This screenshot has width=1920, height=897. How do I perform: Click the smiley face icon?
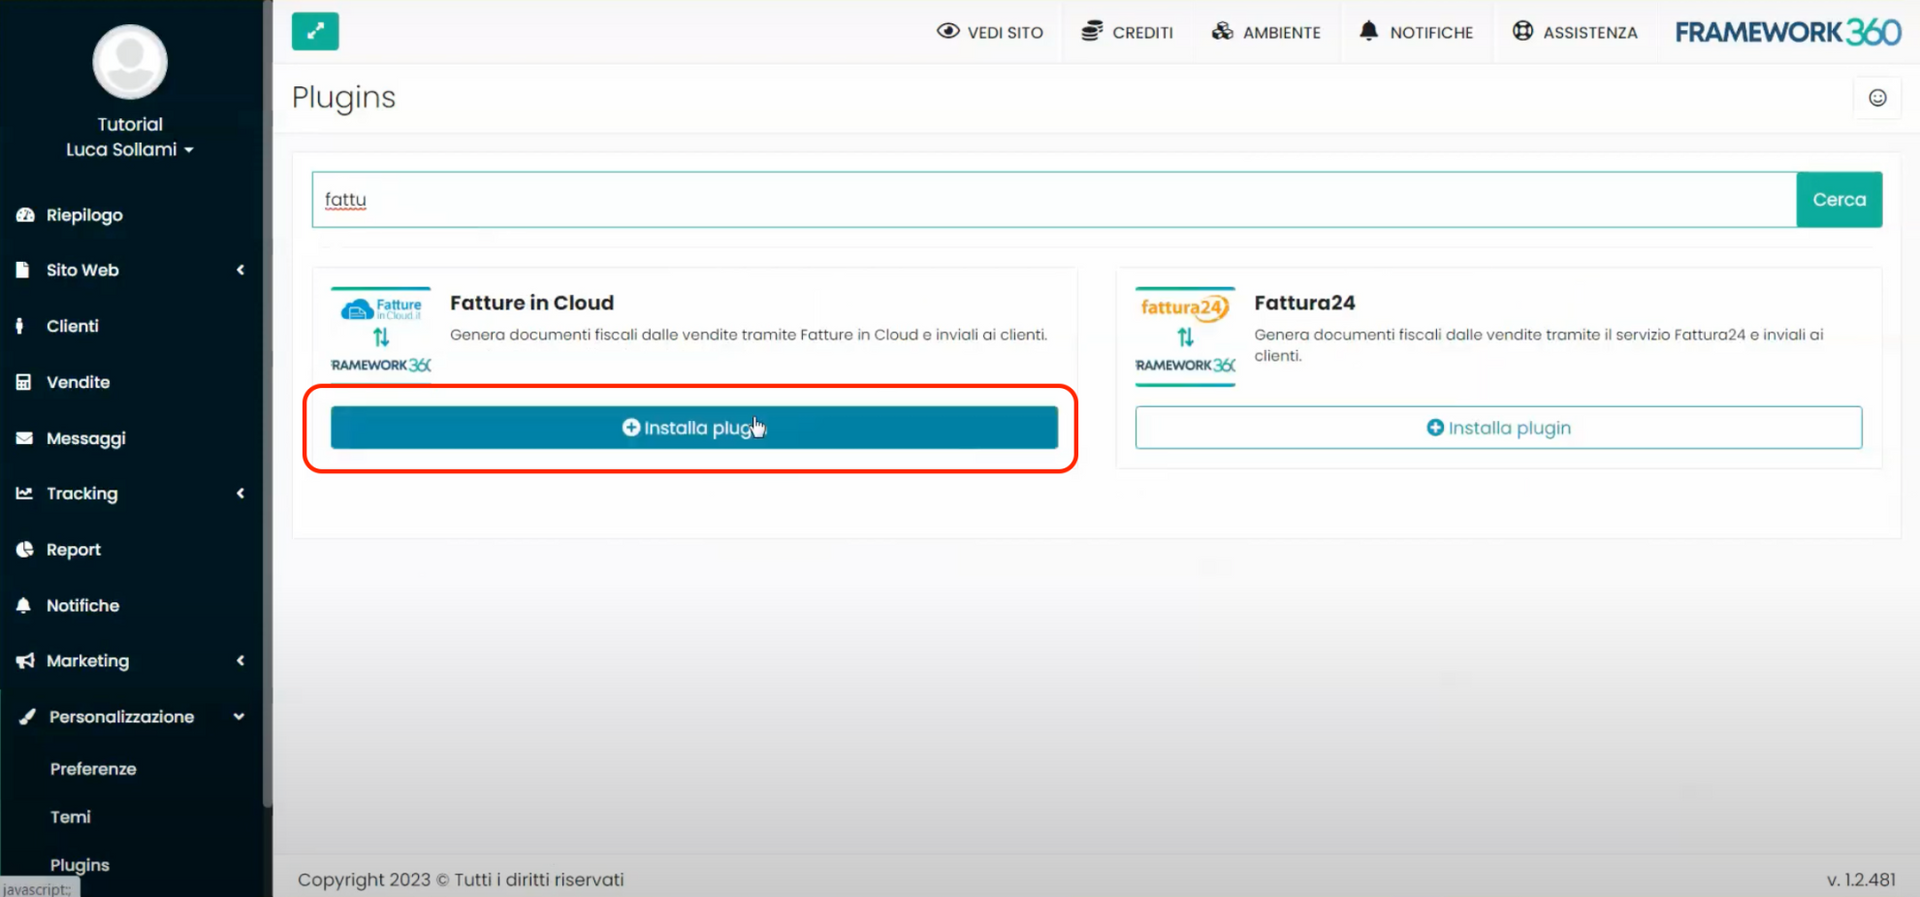1878,98
